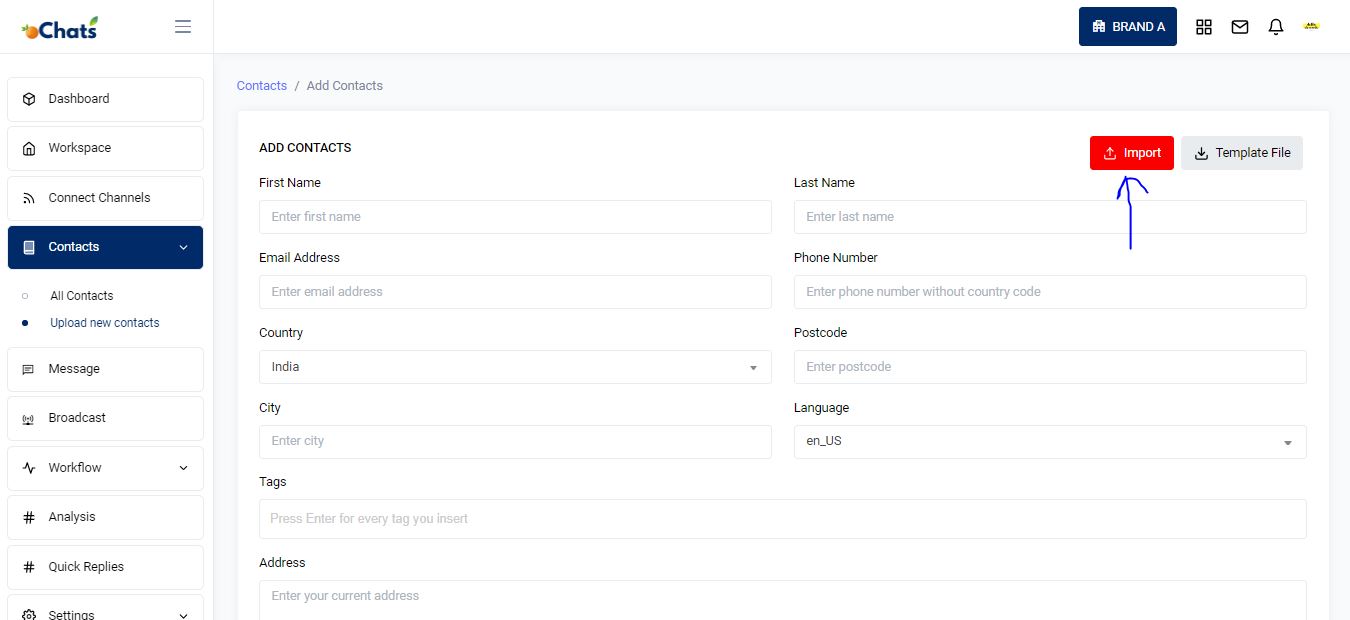
Task: Click the red Import button
Action: [1132, 153]
